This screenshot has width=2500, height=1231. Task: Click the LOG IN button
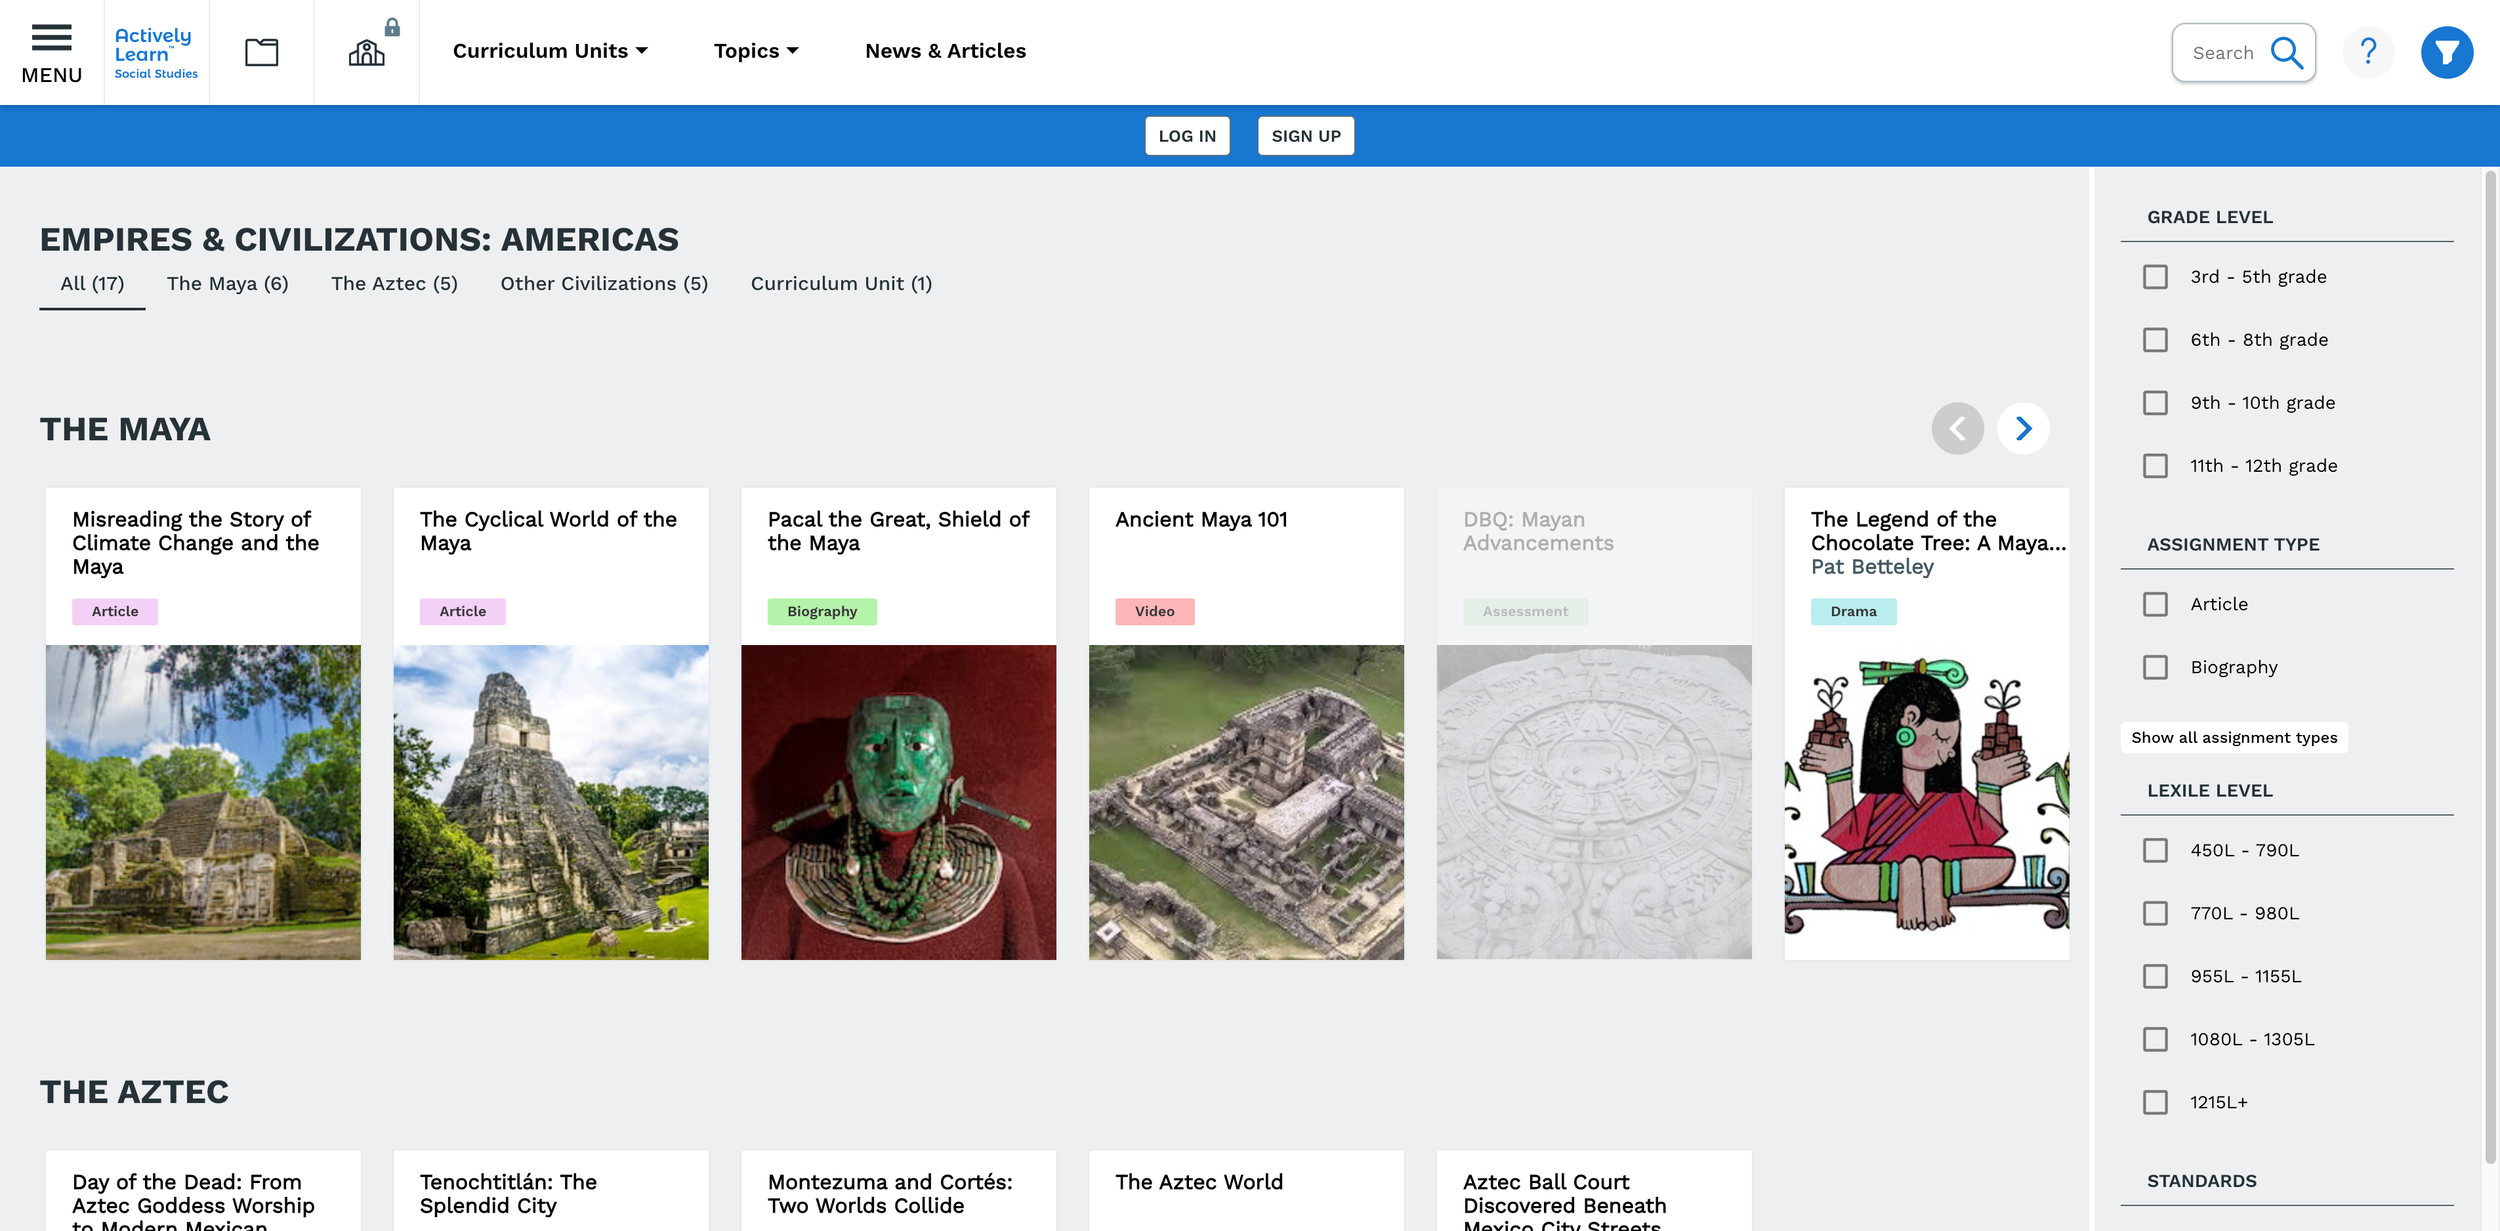coord(1187,136)
